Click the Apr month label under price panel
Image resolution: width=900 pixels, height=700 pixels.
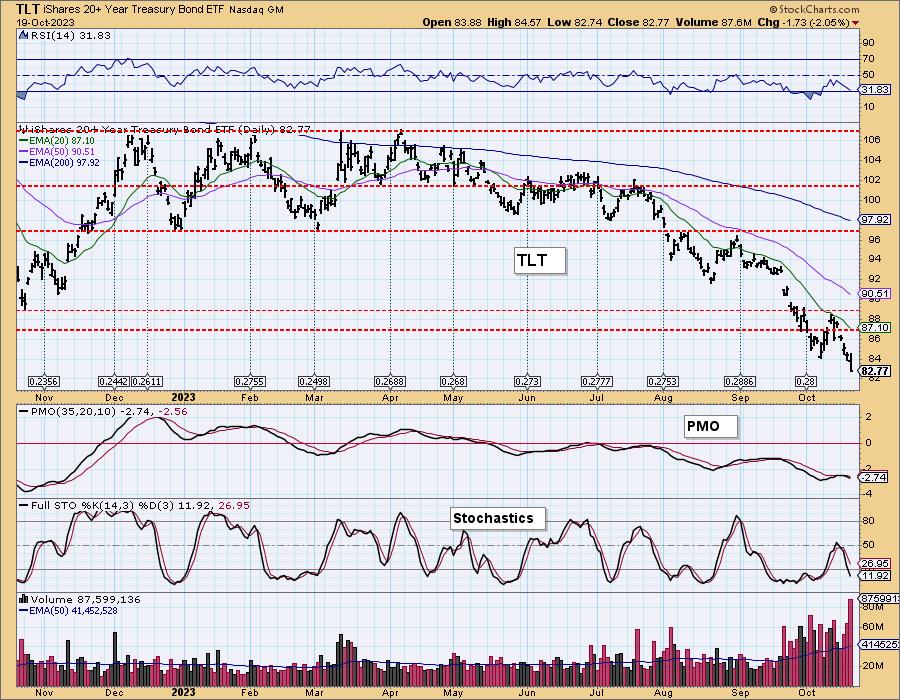tap(390, 398)
